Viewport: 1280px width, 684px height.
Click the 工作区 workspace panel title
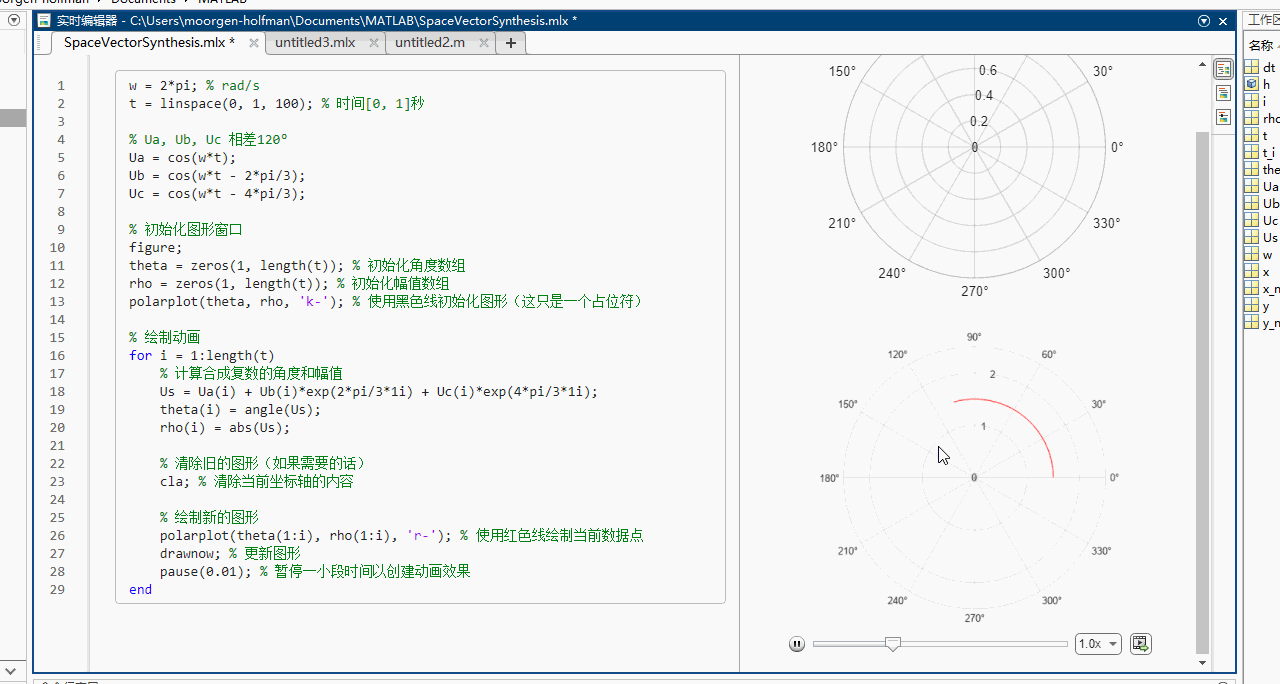[x=1262, y=20]
